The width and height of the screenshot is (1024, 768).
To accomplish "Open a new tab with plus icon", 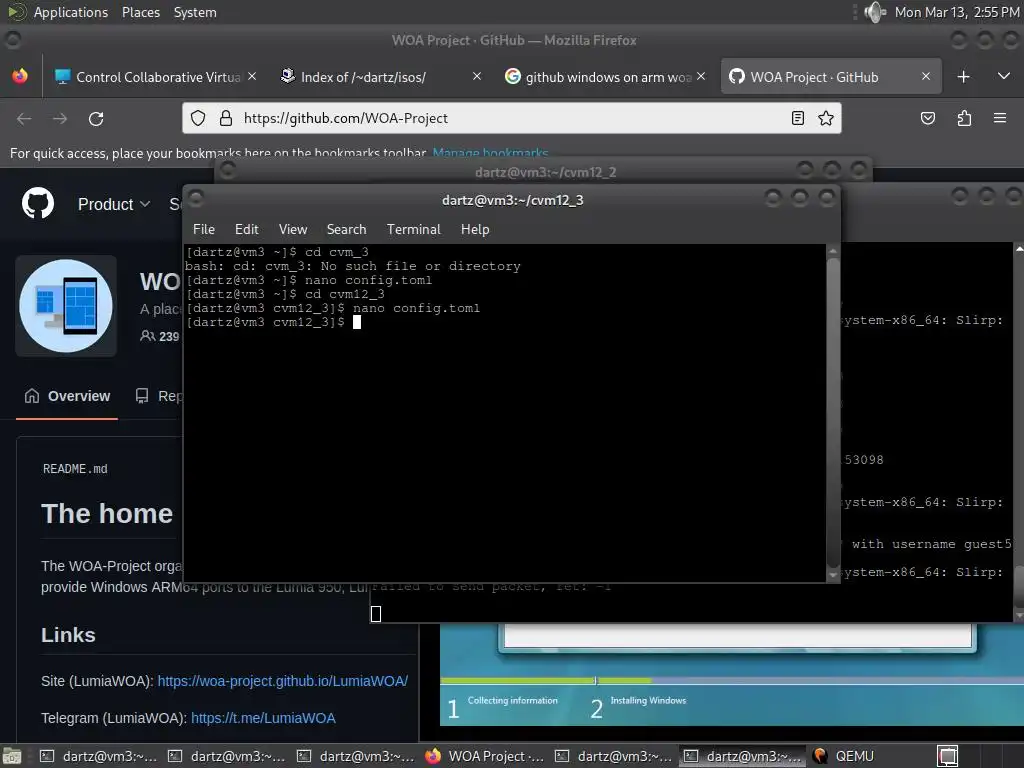I will click(963, 77).
